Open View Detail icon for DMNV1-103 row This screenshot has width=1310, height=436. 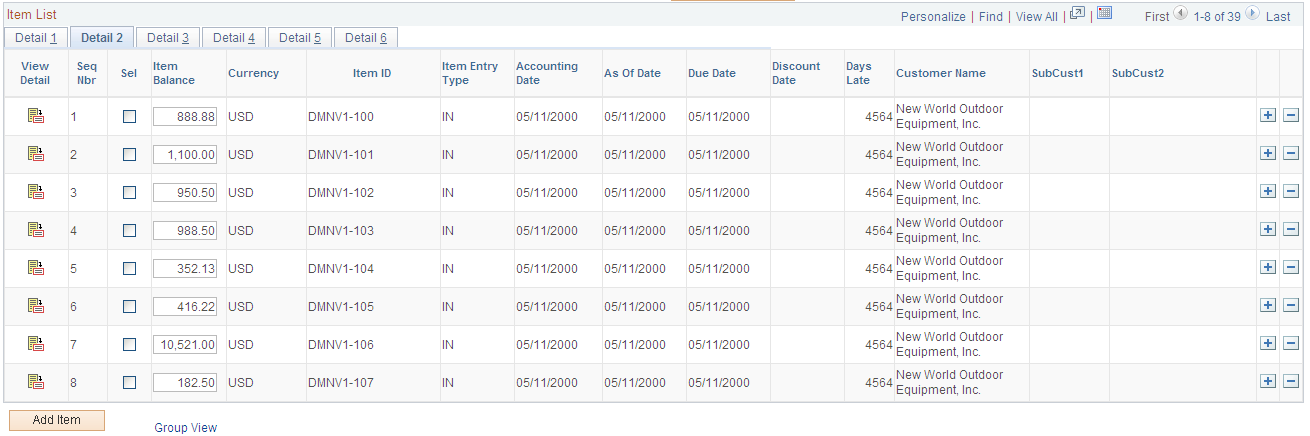[x=36, y=230]
